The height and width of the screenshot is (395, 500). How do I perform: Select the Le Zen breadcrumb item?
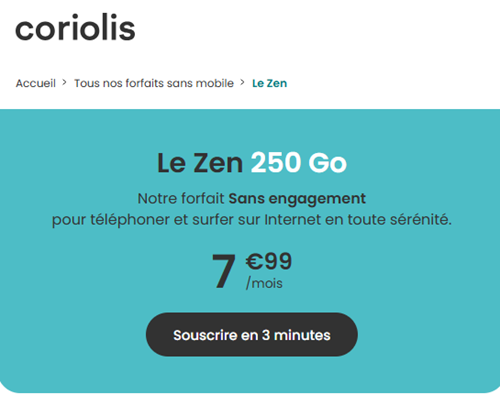pyautogui.click(x=269, y=83)
